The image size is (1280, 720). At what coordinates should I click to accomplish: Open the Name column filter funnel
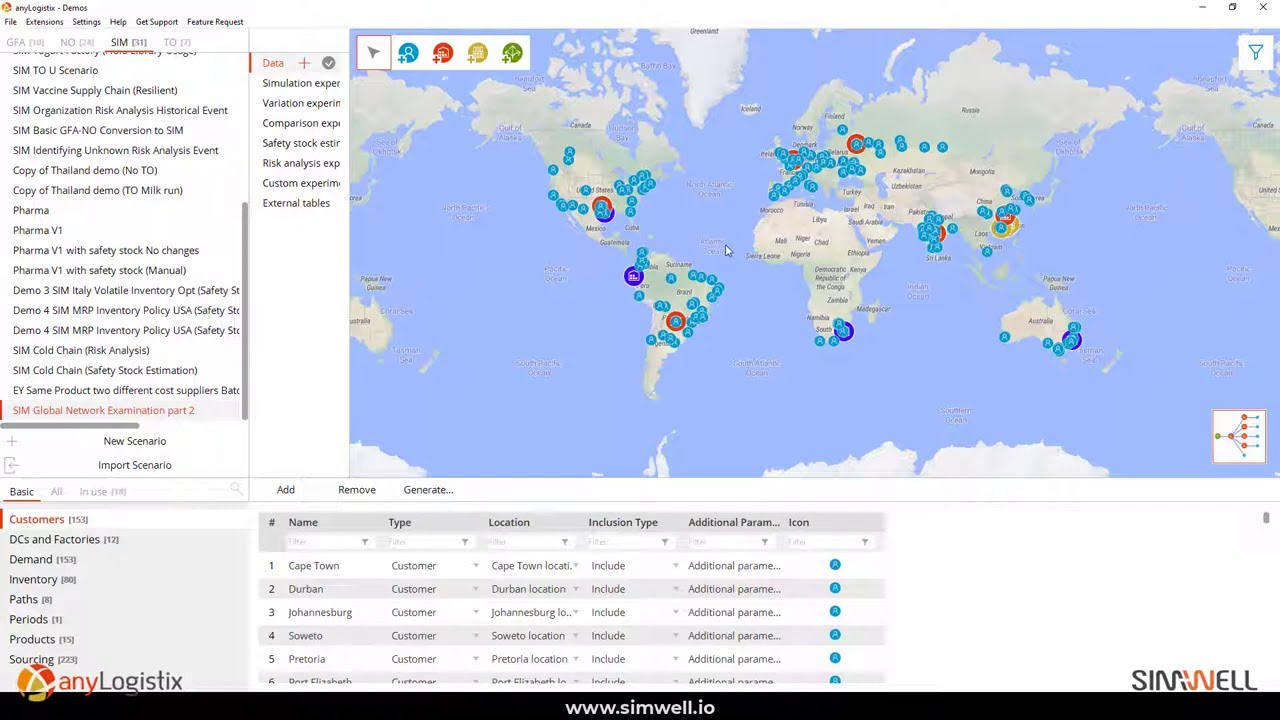pos(365,542)
